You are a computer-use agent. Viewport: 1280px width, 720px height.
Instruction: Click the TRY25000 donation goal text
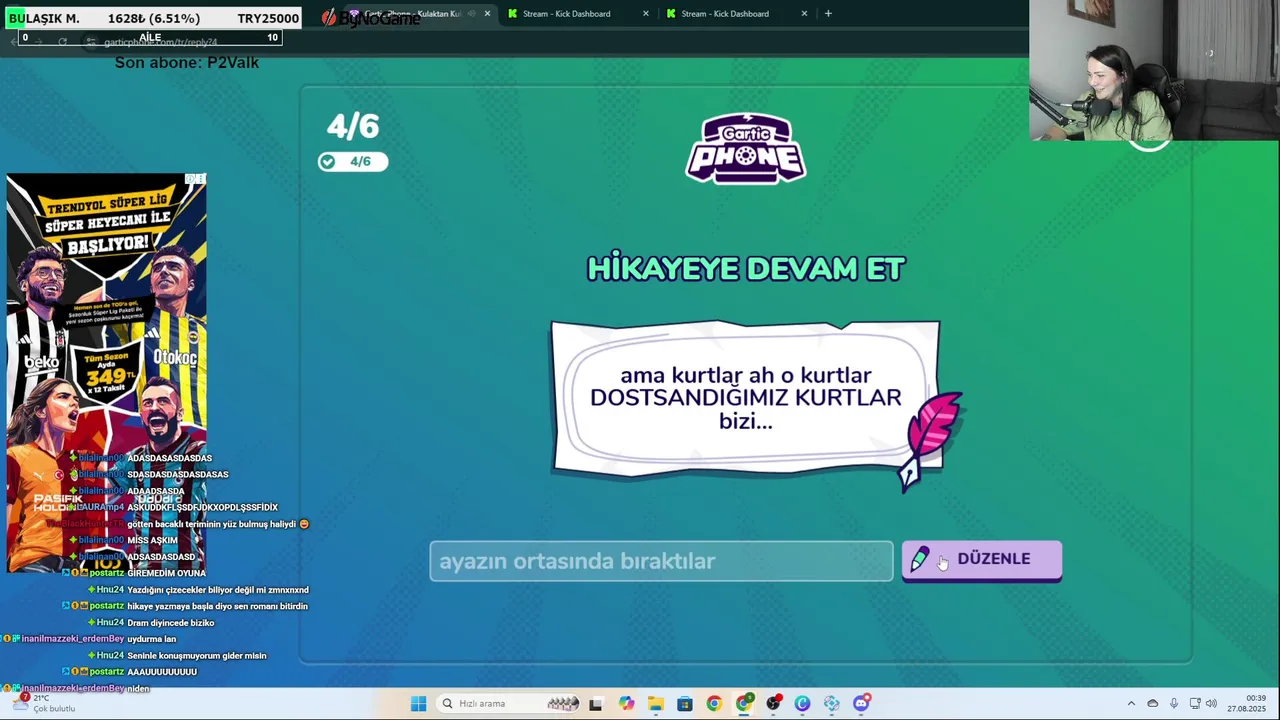268,18
